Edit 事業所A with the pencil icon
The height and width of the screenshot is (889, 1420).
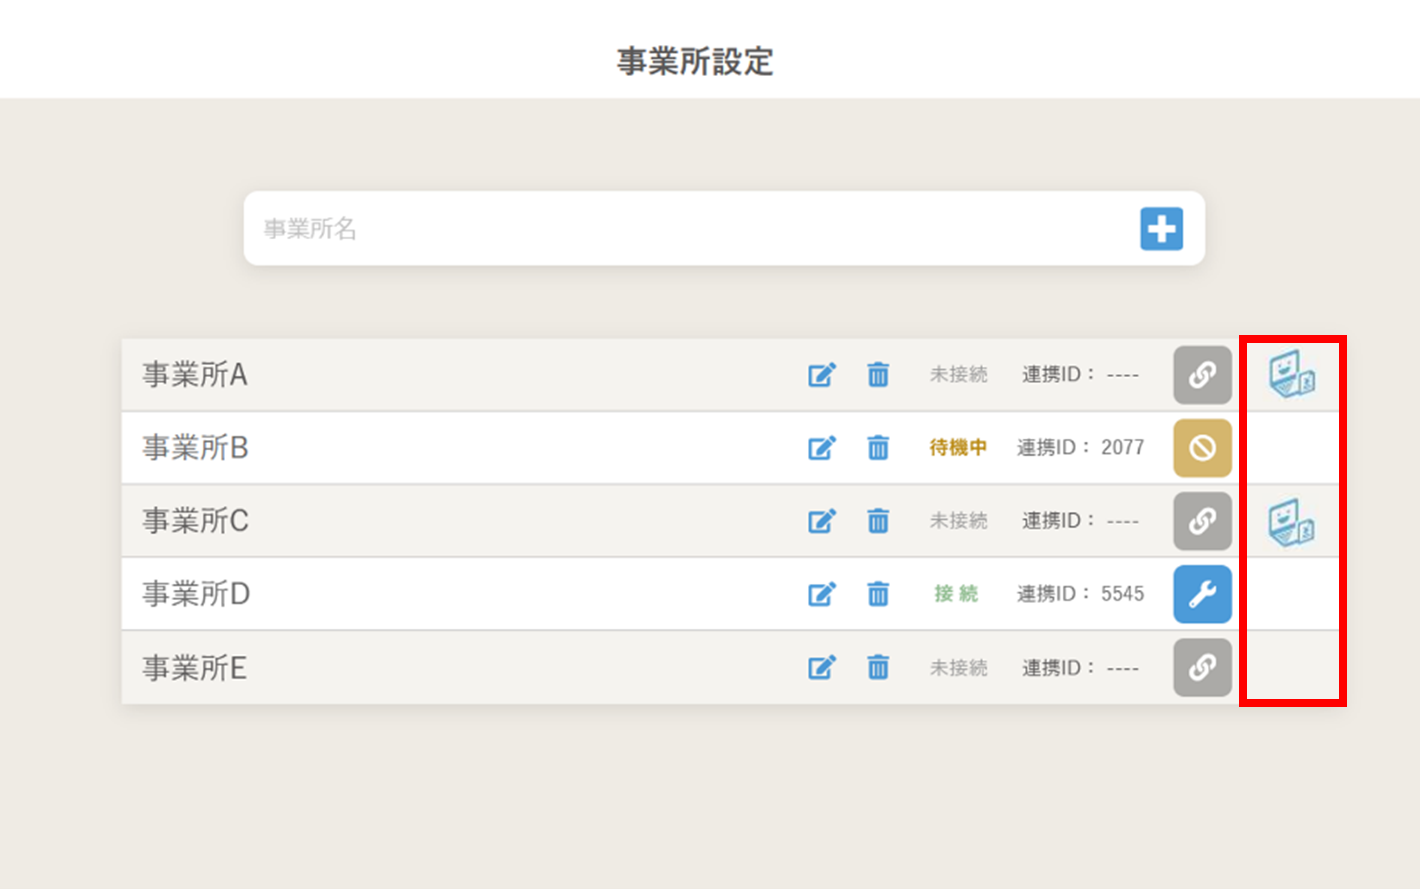(x=821, y=374)
